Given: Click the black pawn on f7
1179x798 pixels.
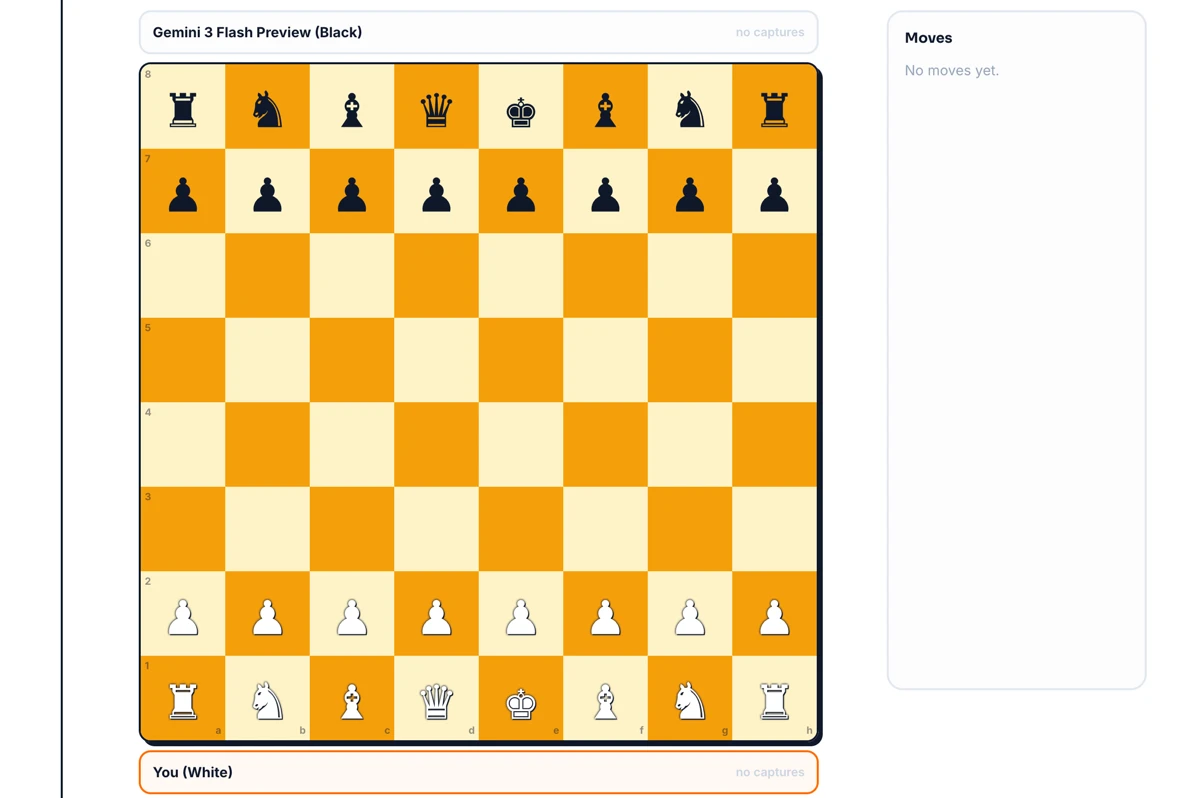Looking at the screenshot, I should (x=605, y=194).
